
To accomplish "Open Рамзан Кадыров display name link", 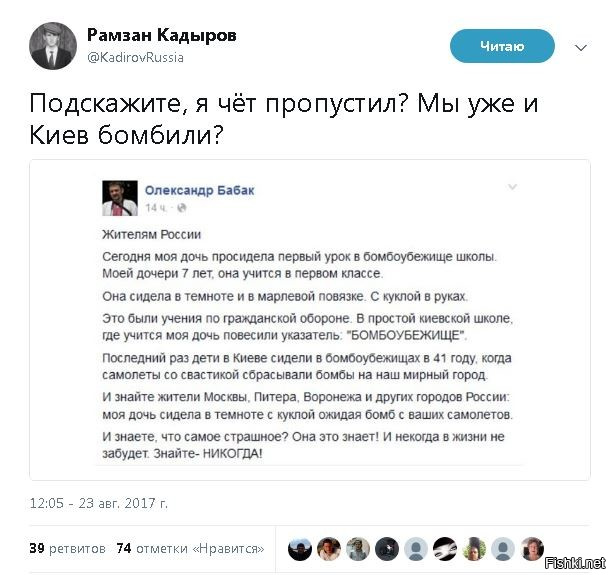I will [x=162, y=35].
